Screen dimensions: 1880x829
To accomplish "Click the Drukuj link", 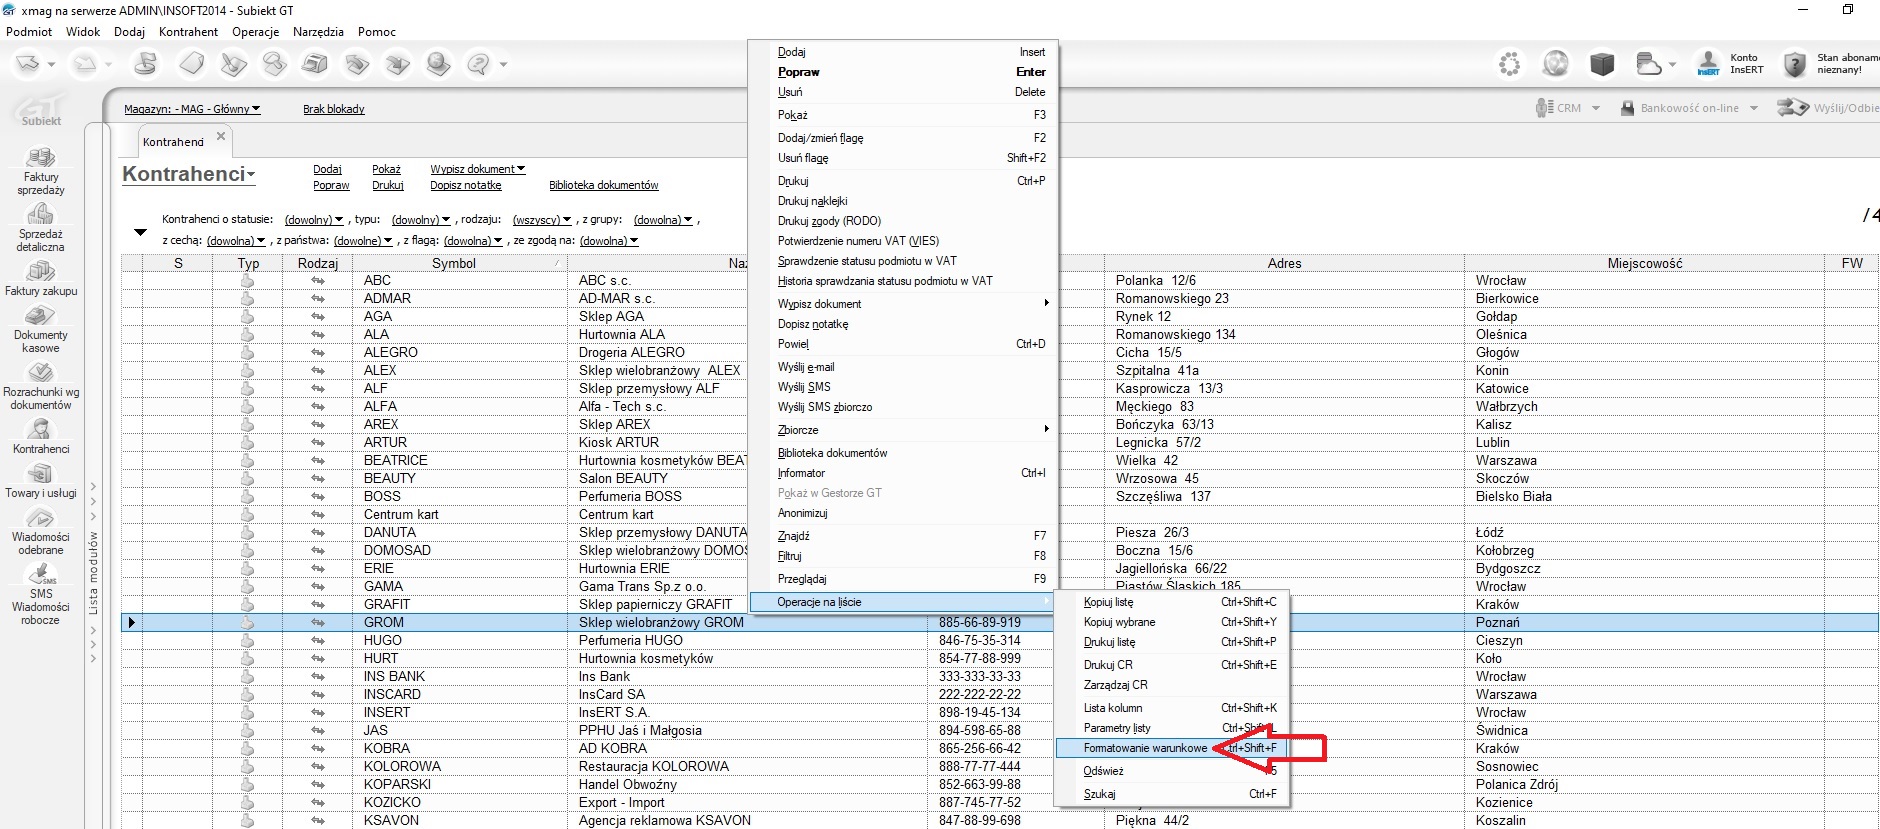I will tap(388, 185).
